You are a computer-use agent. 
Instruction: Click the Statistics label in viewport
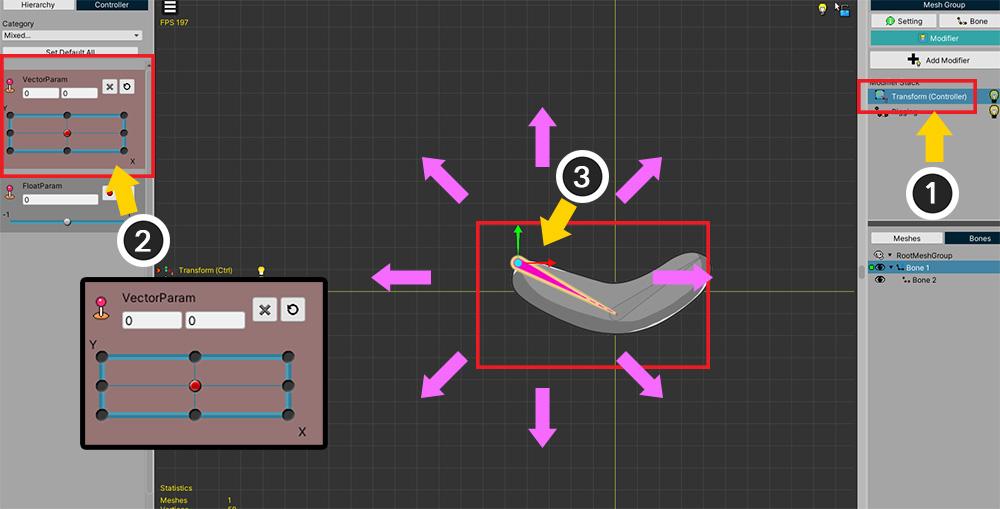point(176,488)
